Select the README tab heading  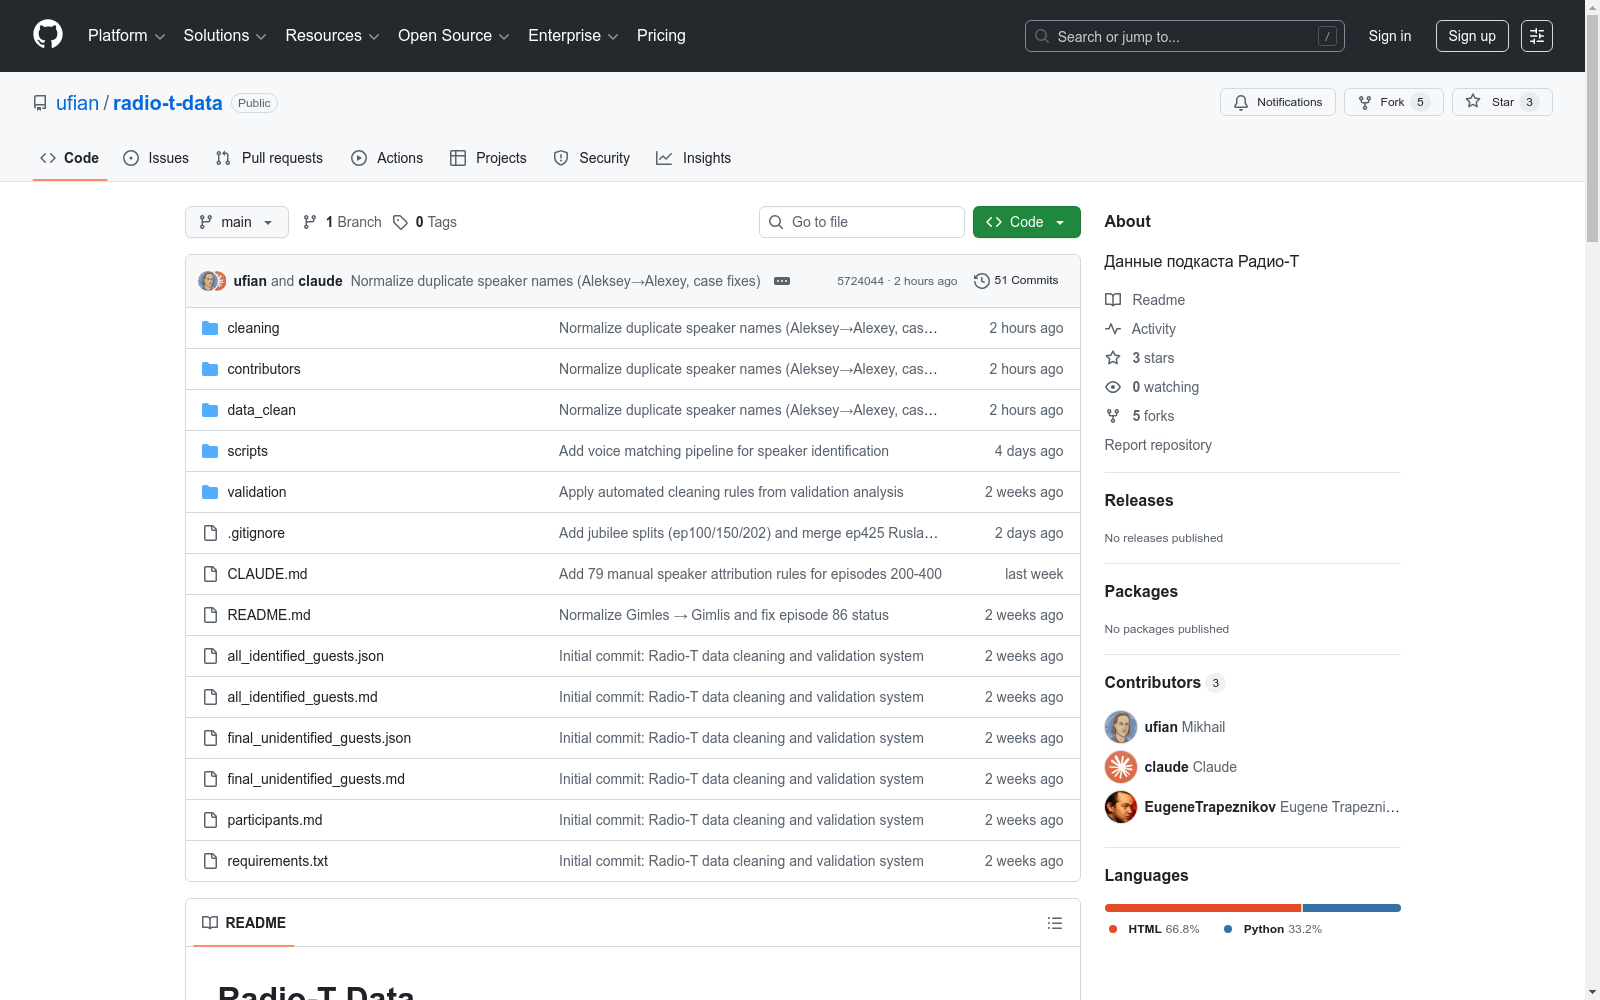(244, 923)
